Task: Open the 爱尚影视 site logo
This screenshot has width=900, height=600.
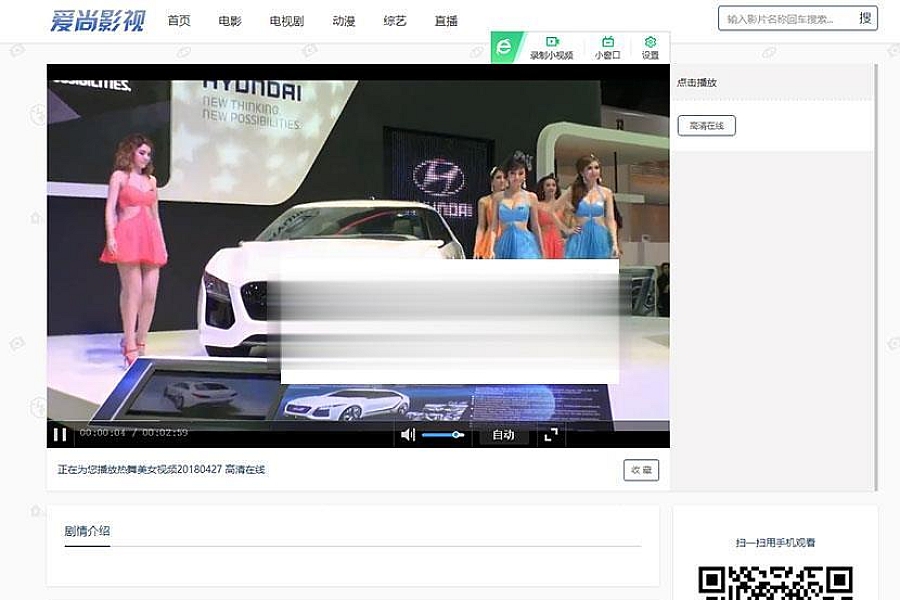Action: pos(97,21)
